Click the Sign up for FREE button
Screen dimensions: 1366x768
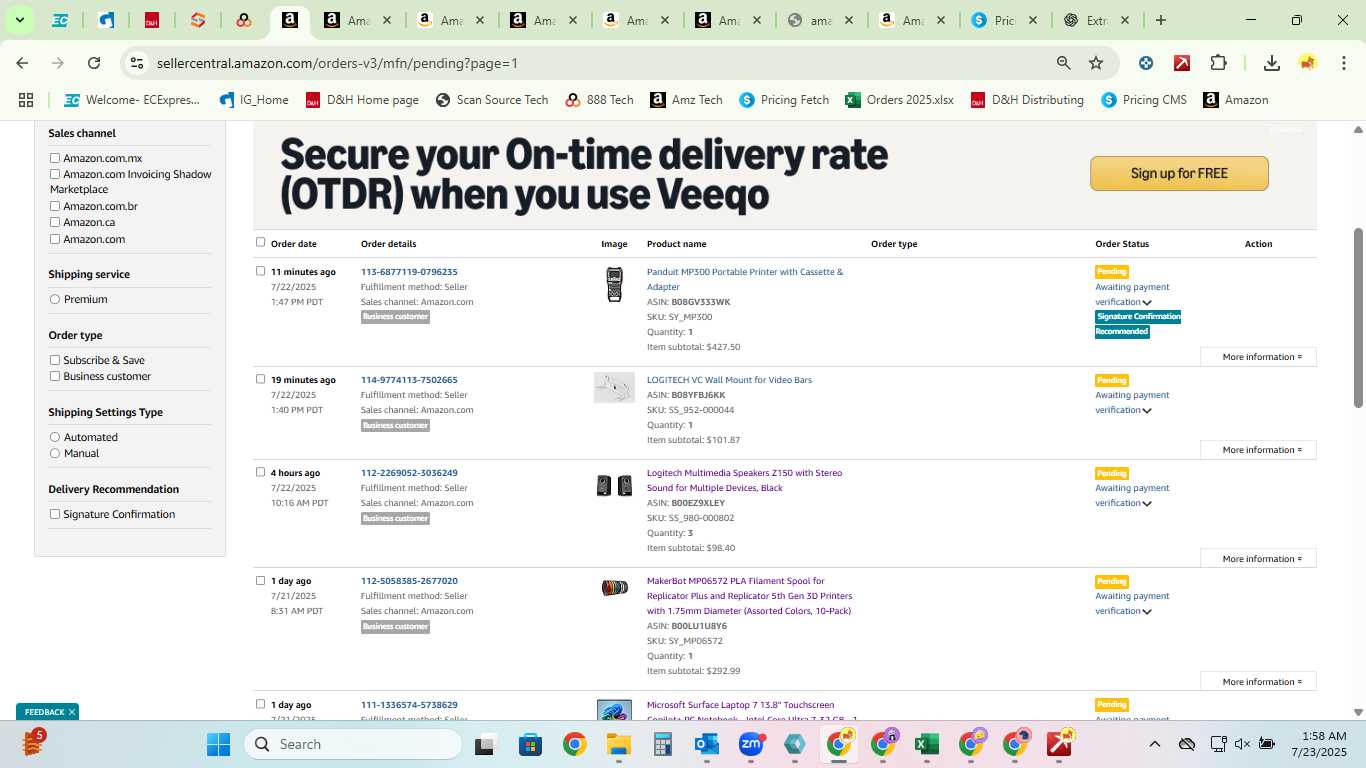pyautogui.click(x=1179, y=173)
